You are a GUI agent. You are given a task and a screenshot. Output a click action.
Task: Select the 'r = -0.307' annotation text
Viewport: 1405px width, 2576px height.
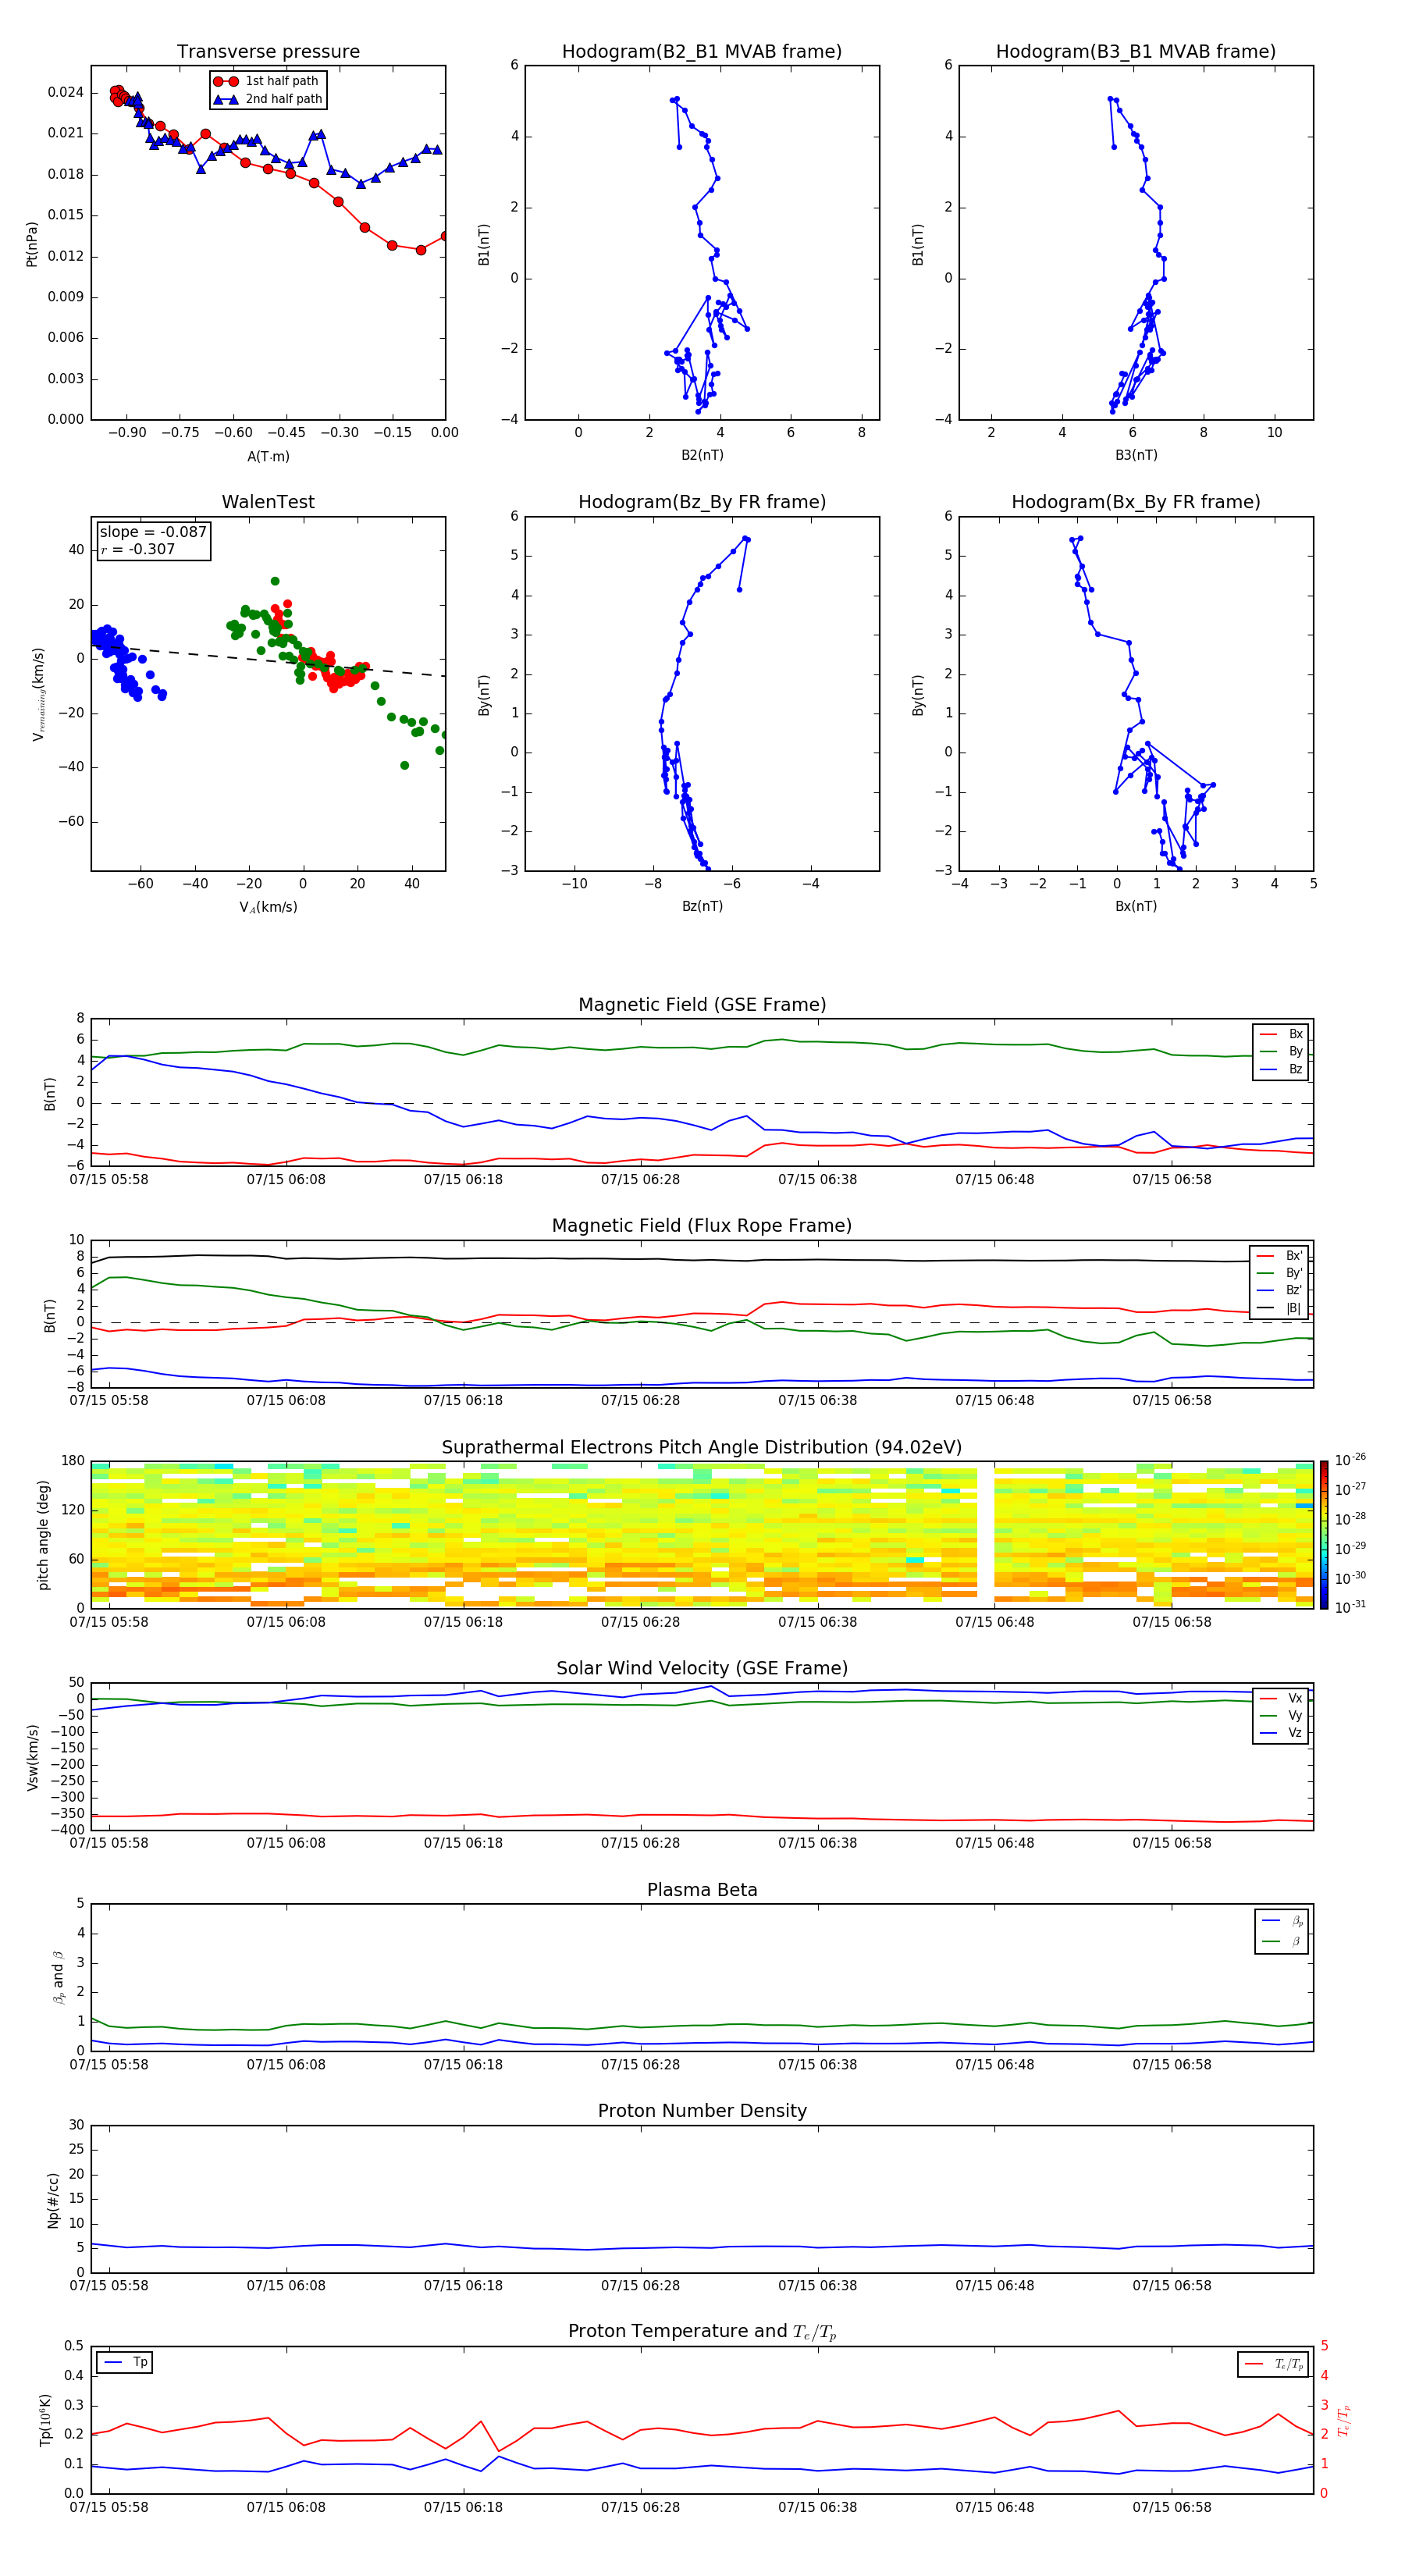[138, 549]
